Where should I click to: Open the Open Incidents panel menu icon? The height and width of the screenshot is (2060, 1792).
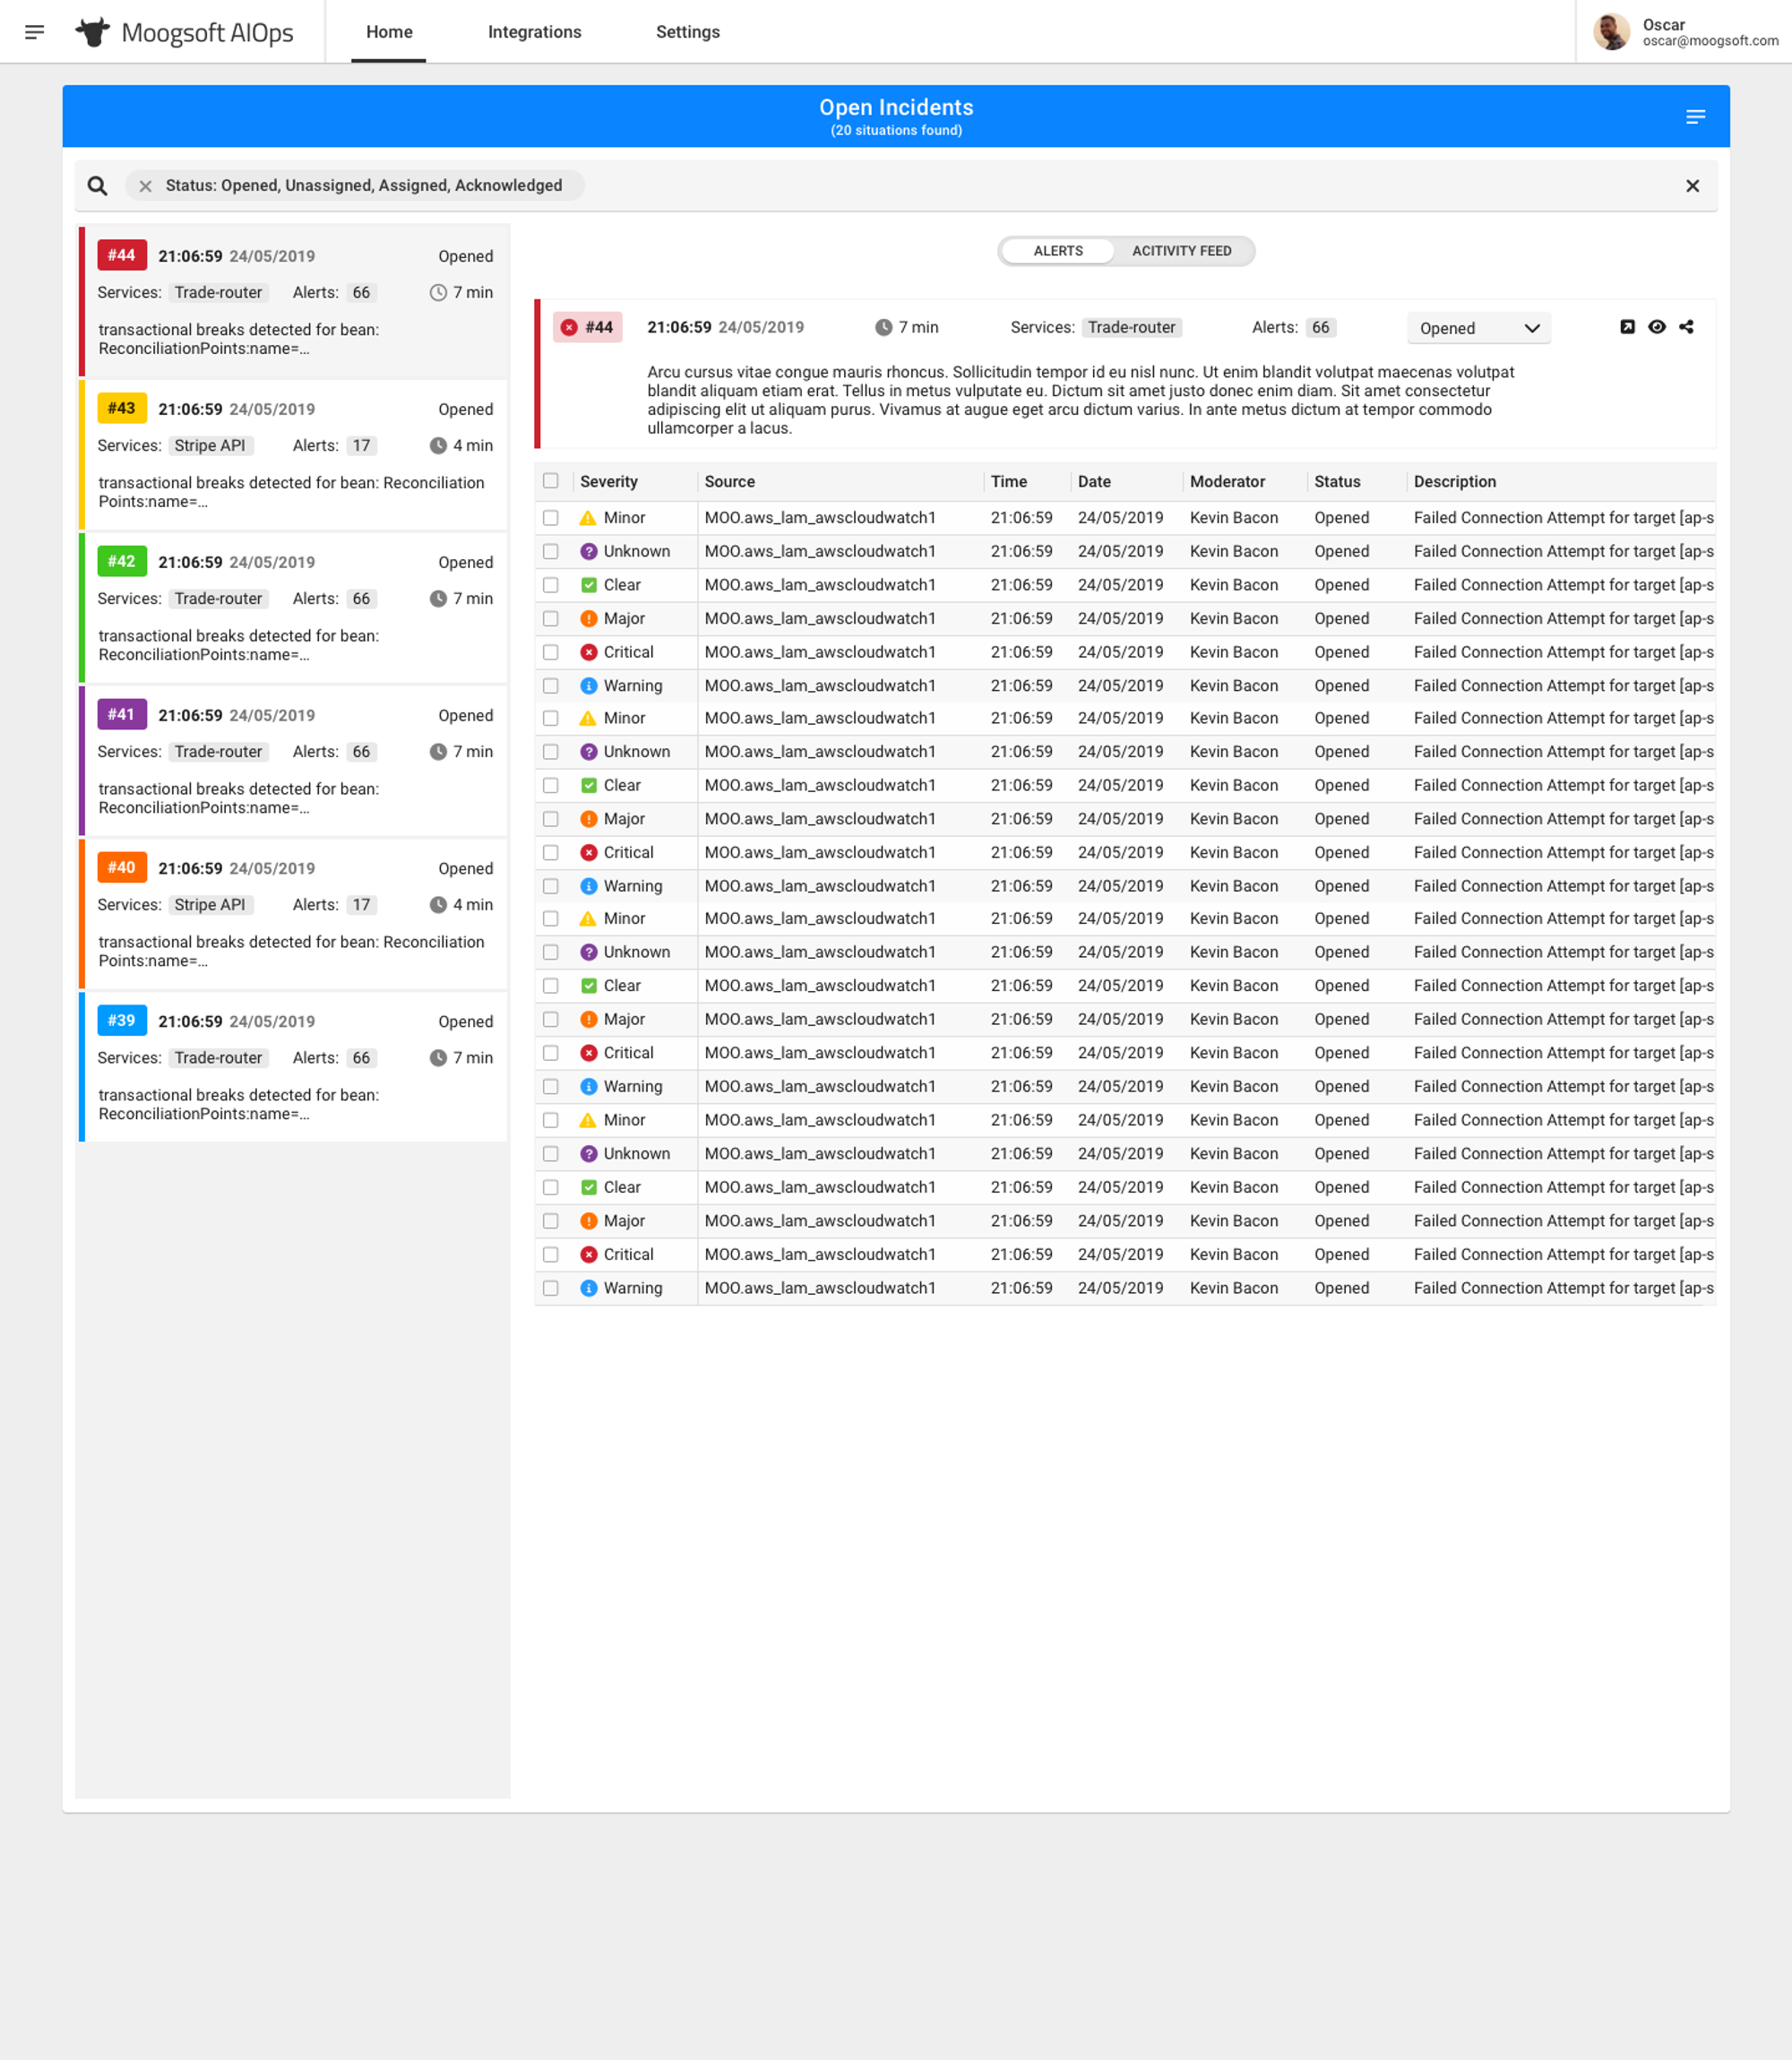coord(1695,117)
